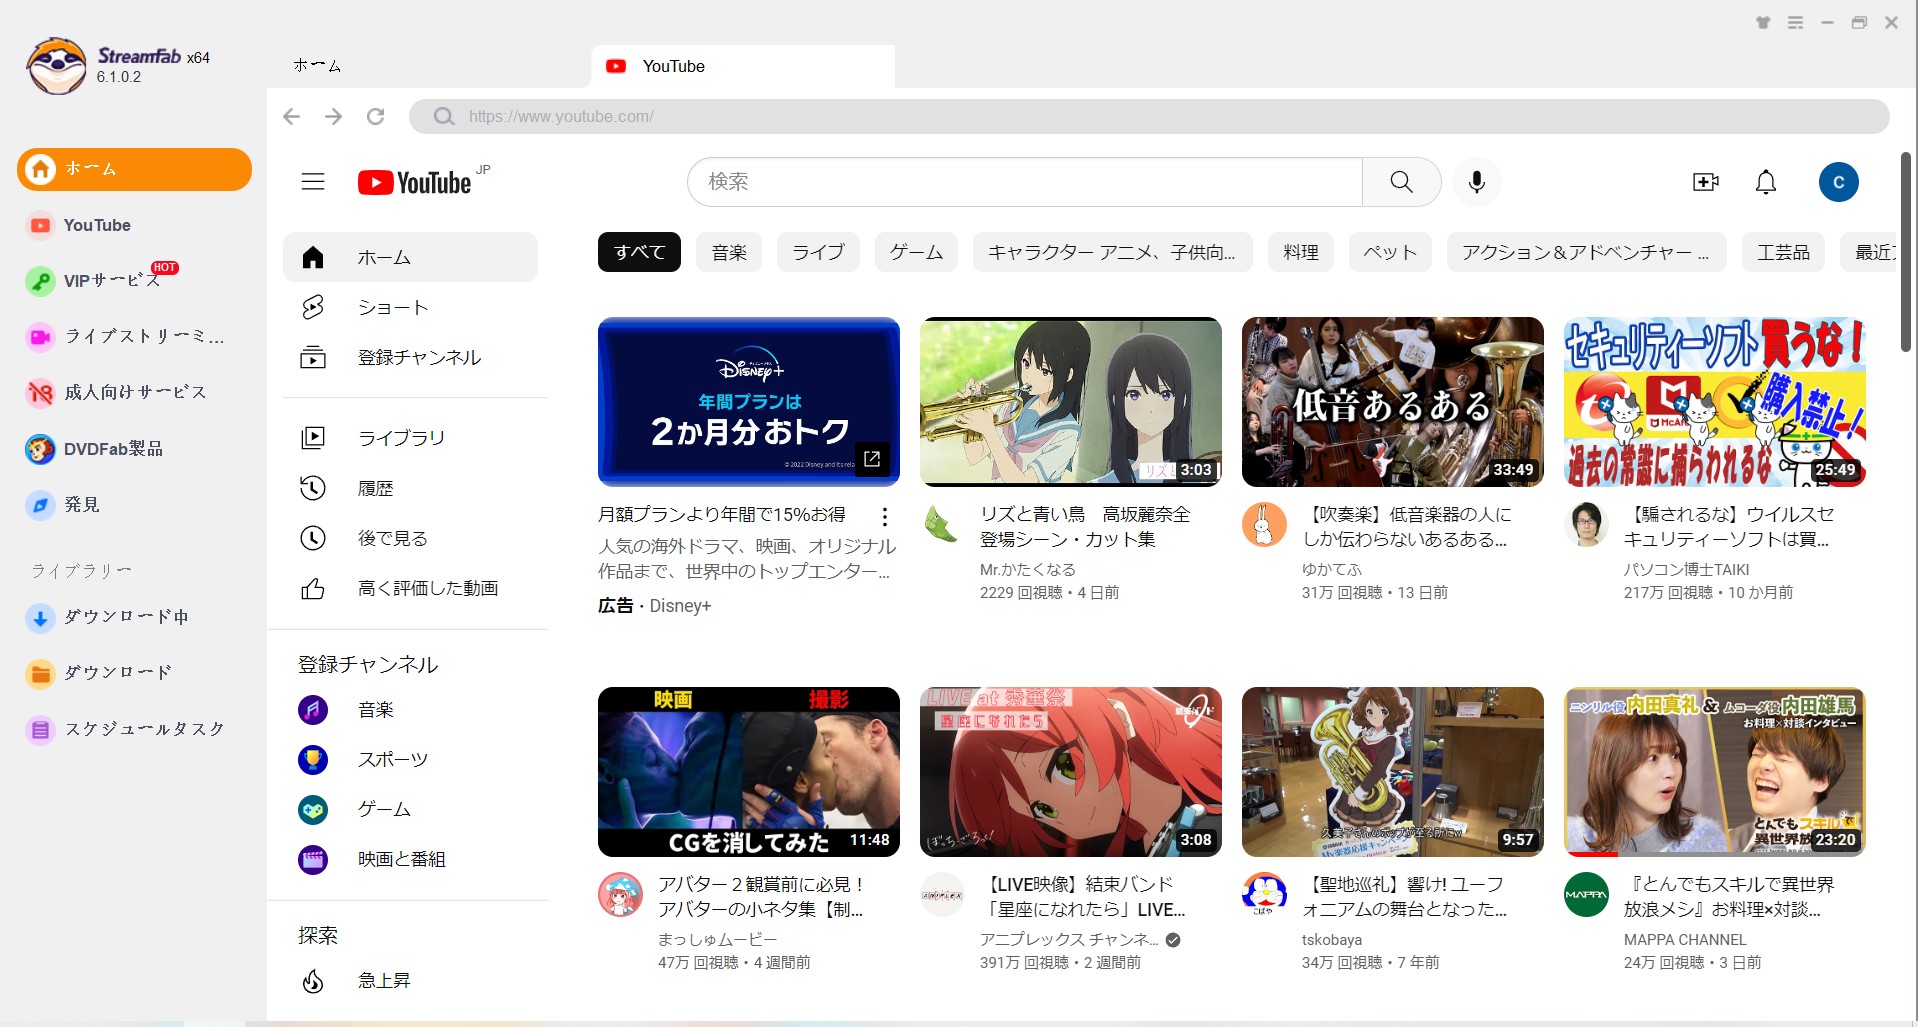Open ショート in YouTube guide
Image resolution: width=1918 pixels, height=1027 pixels.
(410, 307)
